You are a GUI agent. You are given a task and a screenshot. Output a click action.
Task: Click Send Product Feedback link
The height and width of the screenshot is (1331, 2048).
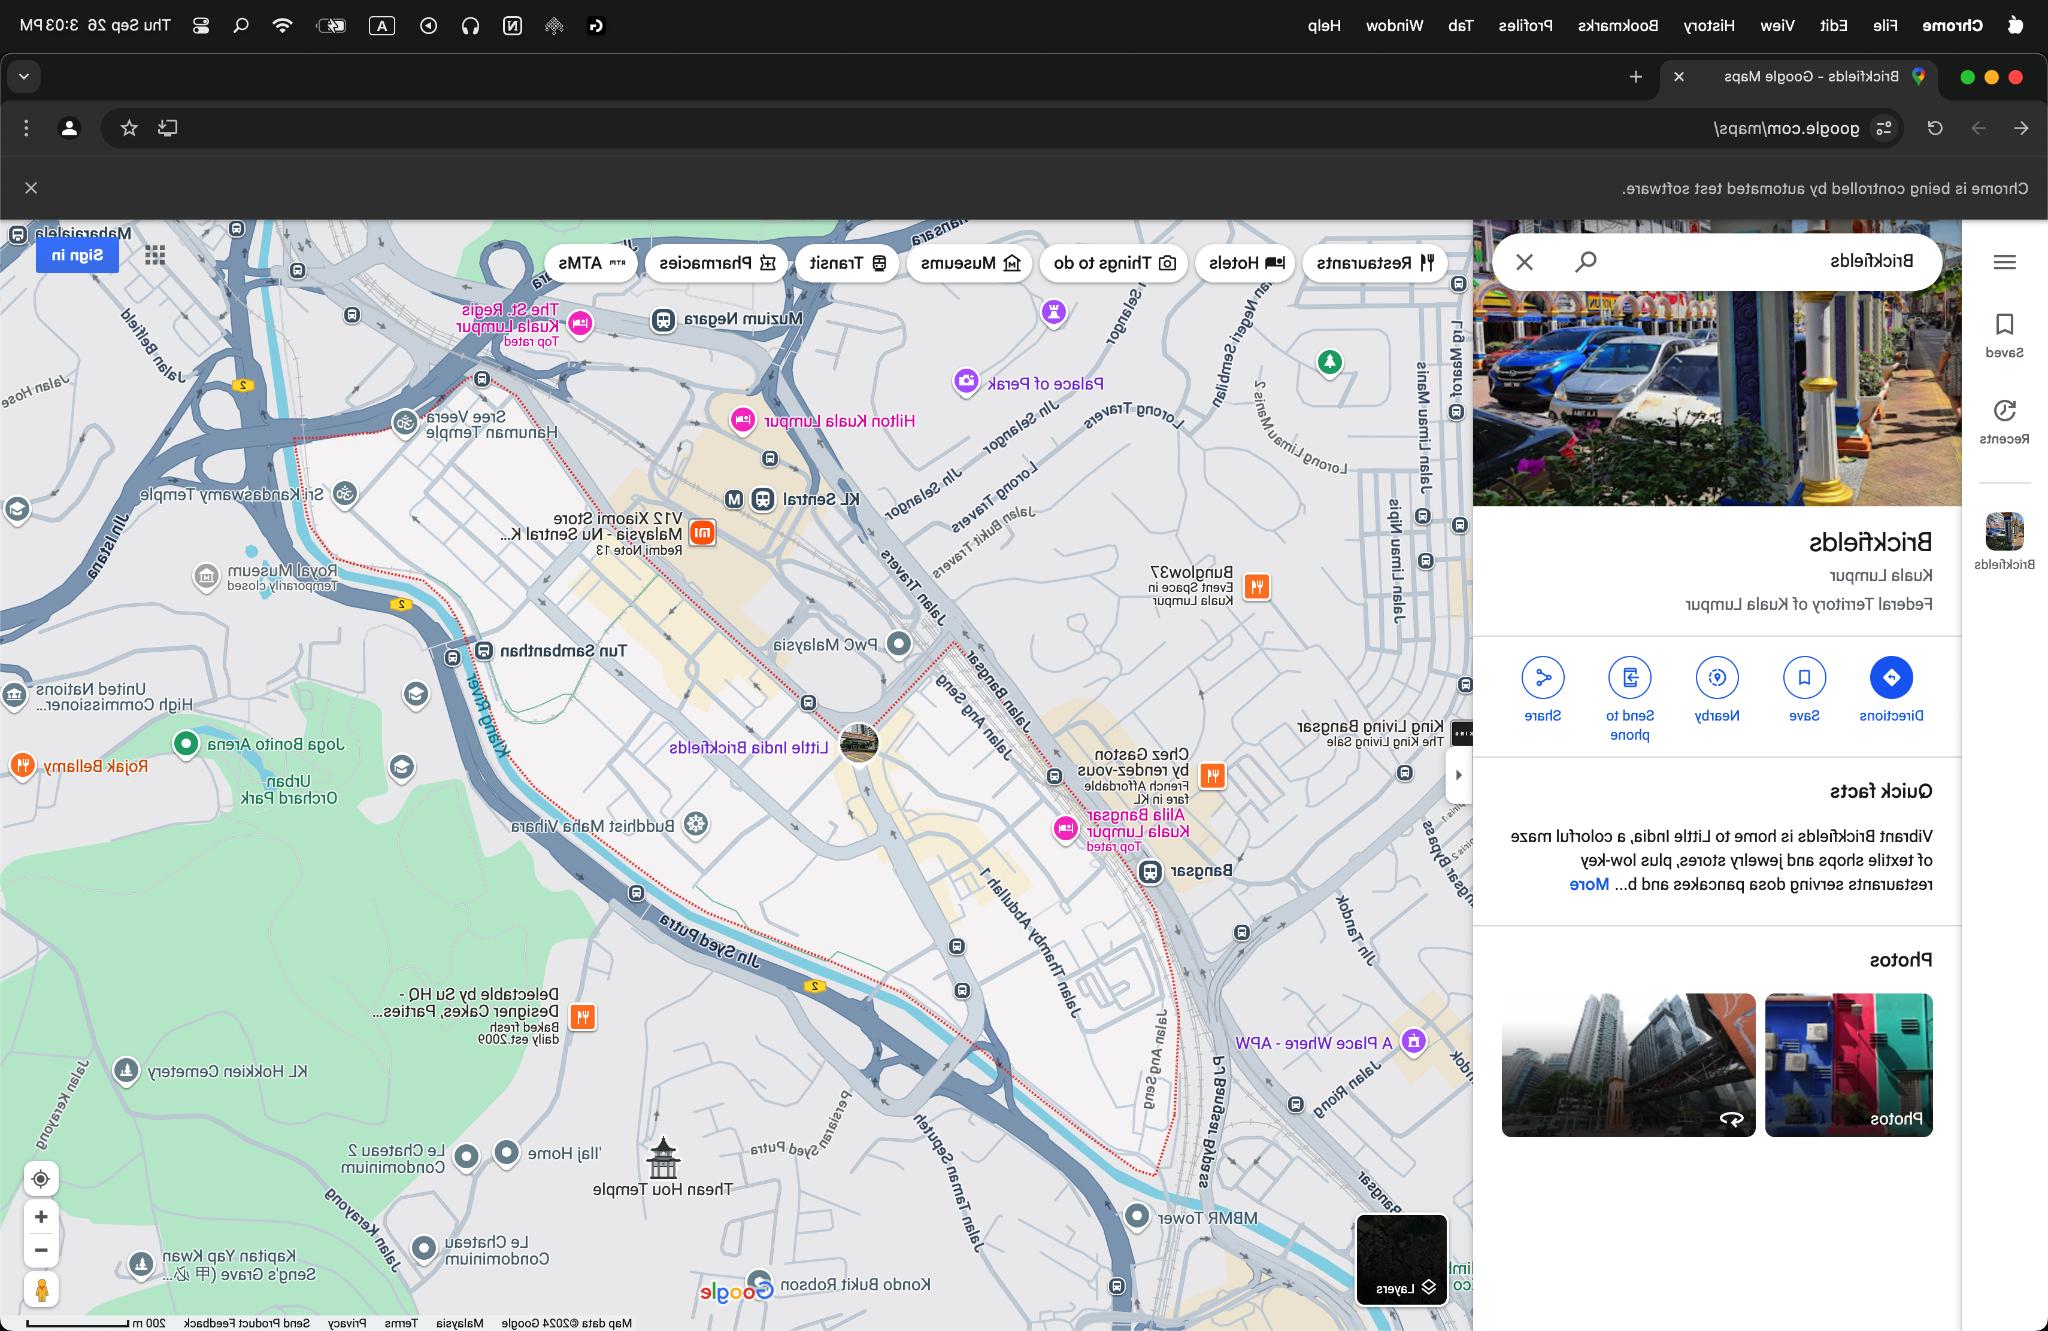click(x=247, y=1323)
